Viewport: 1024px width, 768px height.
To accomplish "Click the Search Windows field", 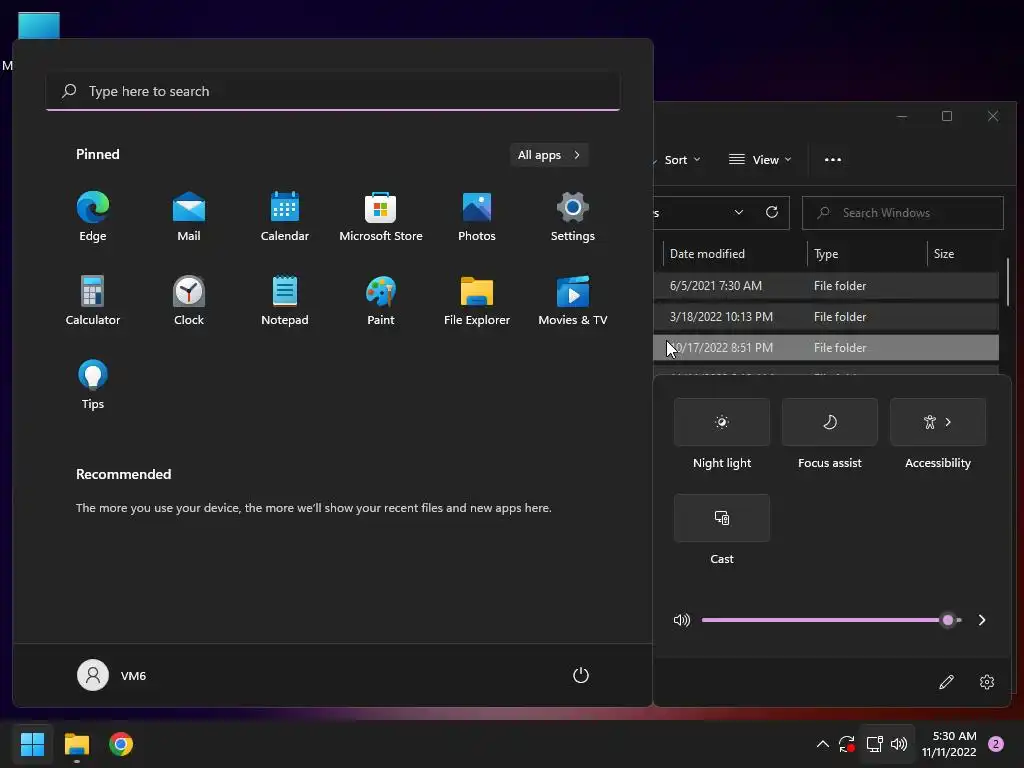I will 903,213.
